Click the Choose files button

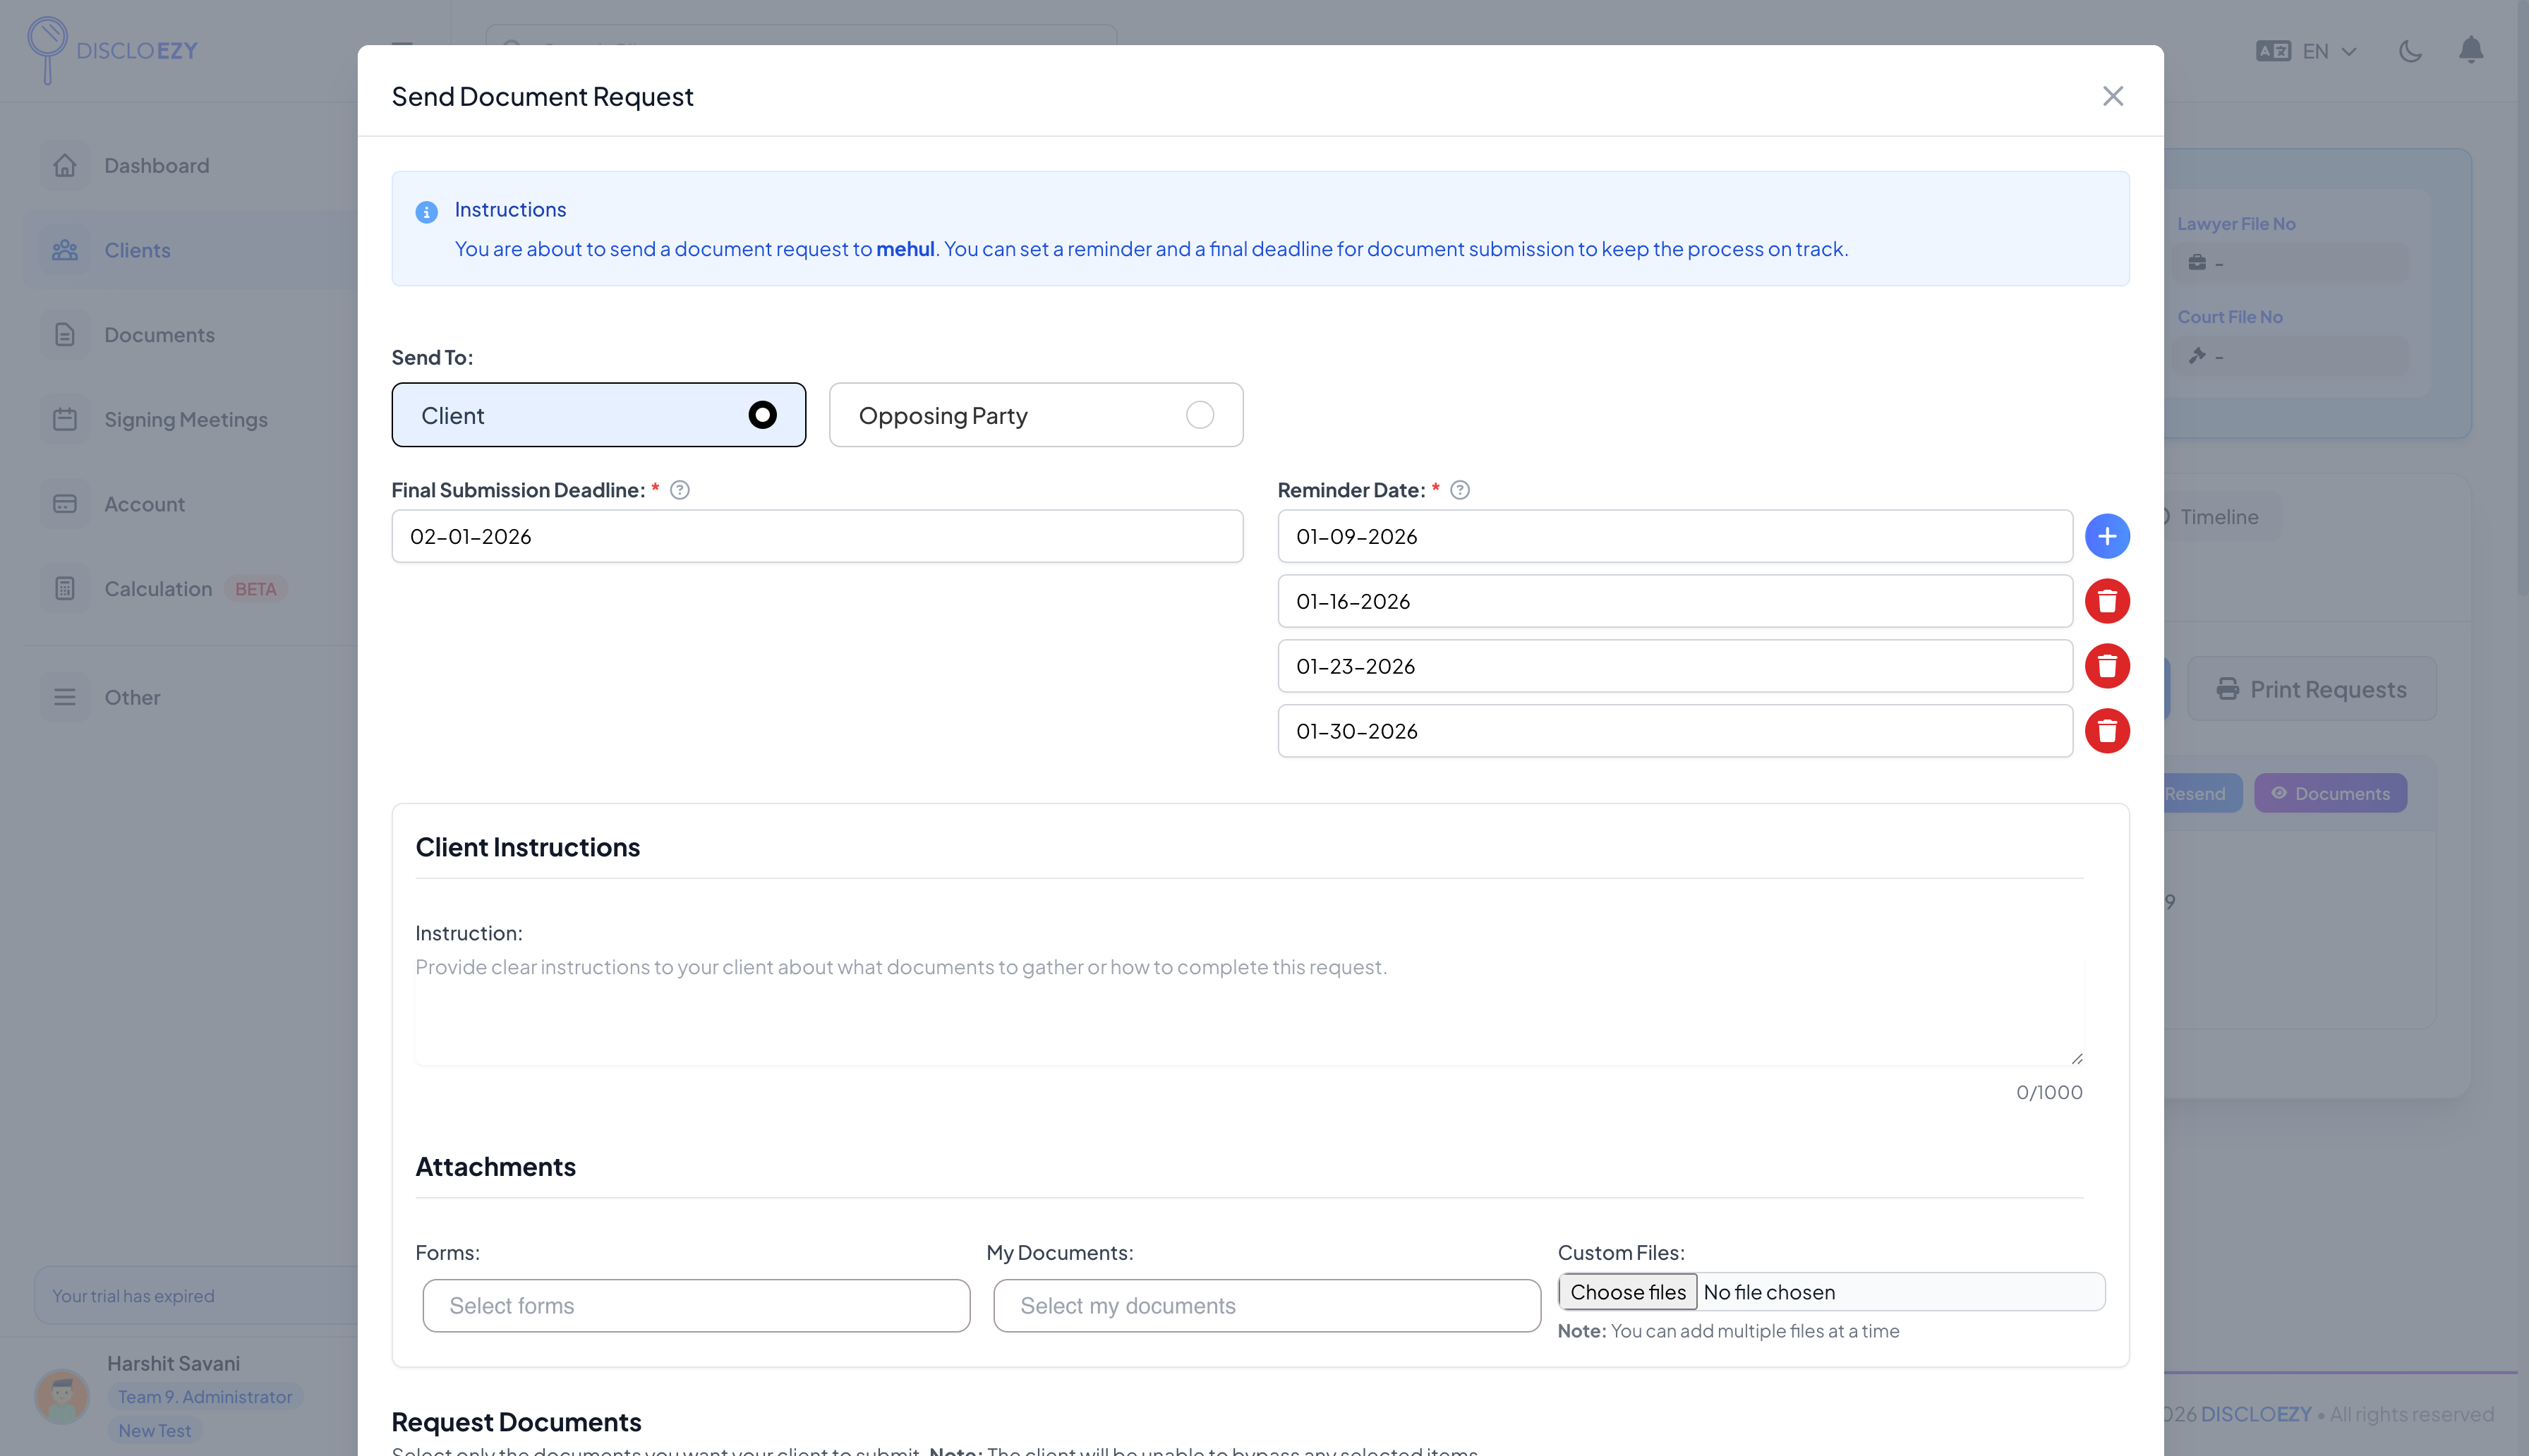1627,1292
